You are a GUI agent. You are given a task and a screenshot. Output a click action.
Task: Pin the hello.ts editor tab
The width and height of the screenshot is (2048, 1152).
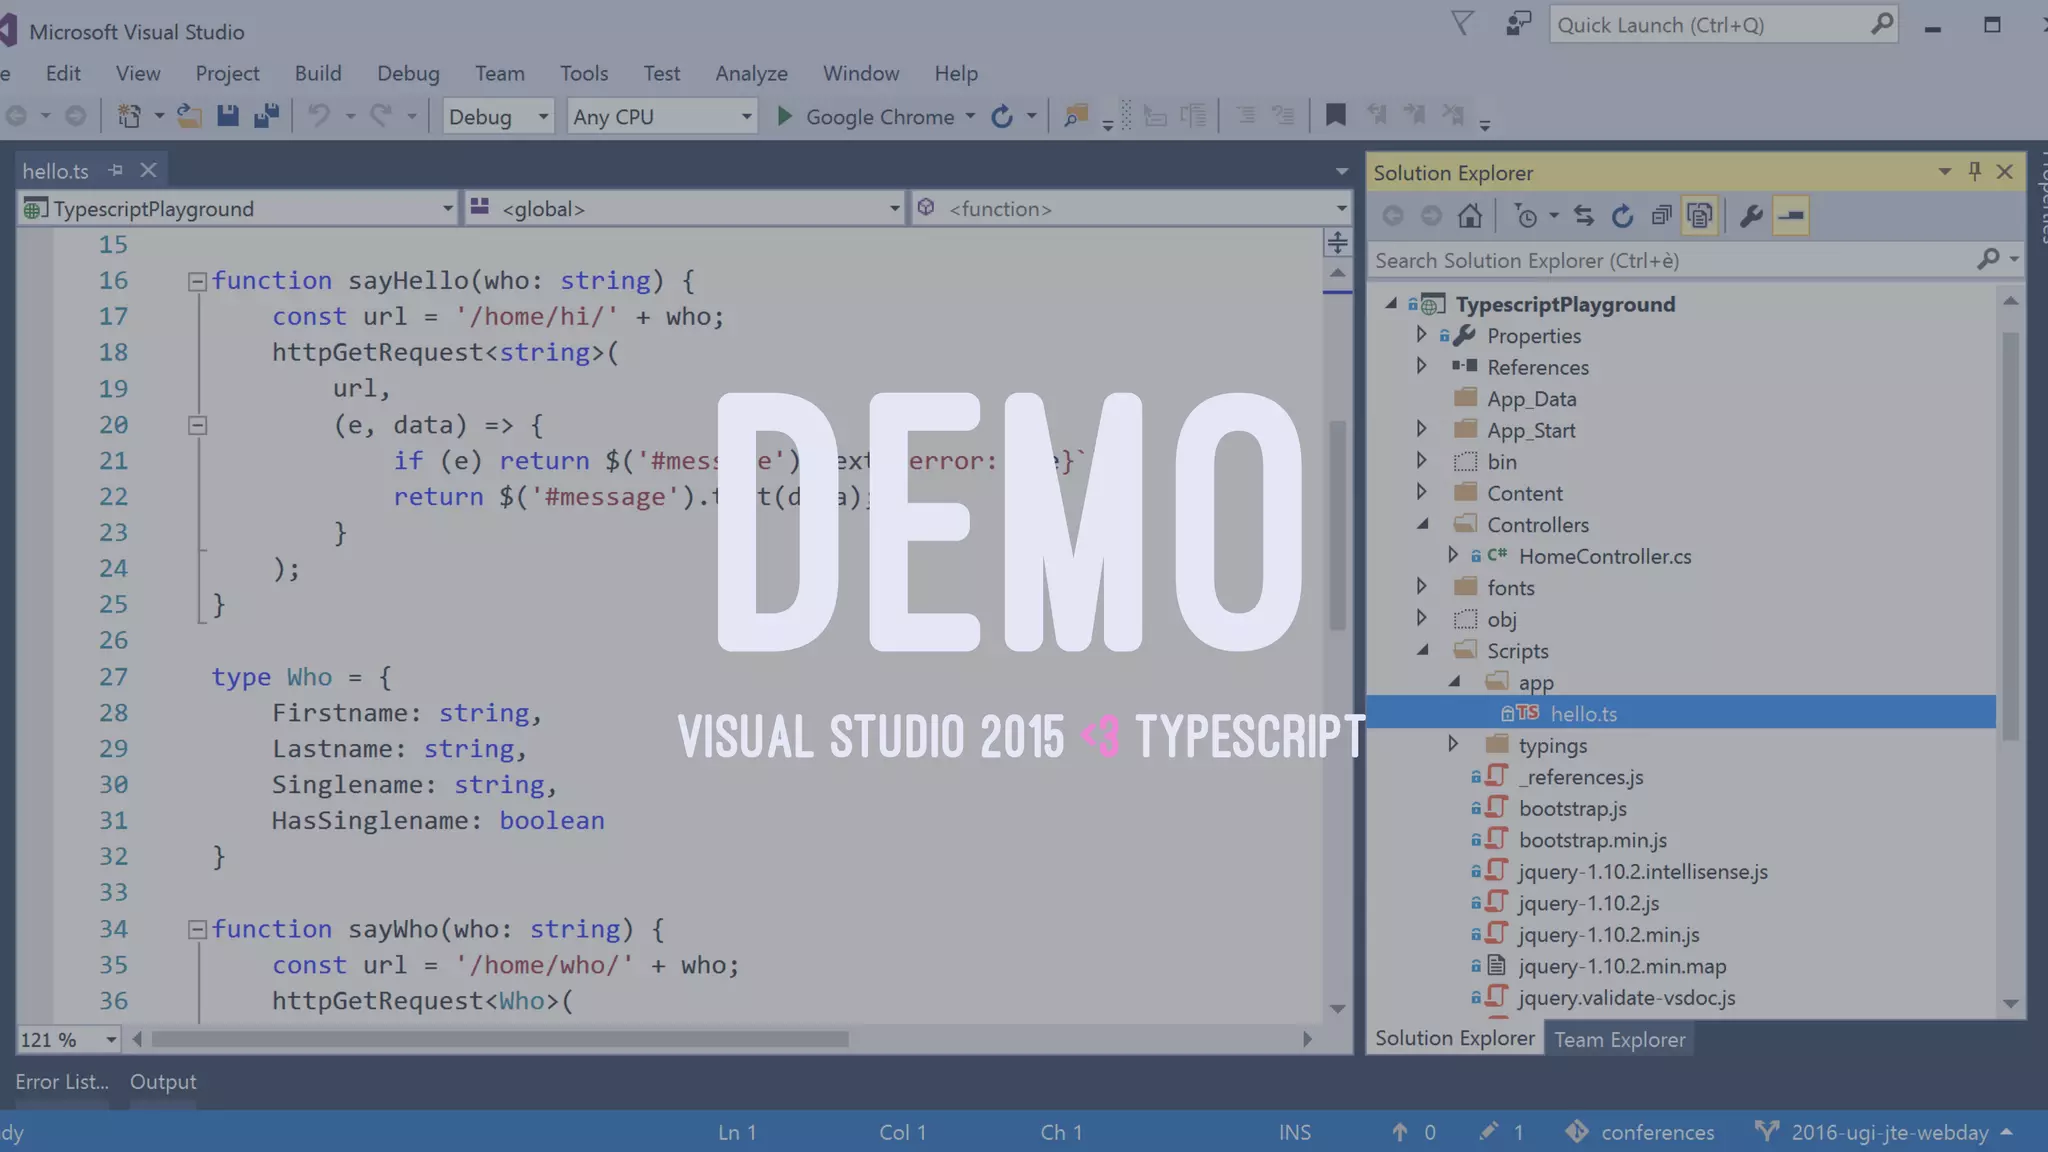[x=116, y=170]
